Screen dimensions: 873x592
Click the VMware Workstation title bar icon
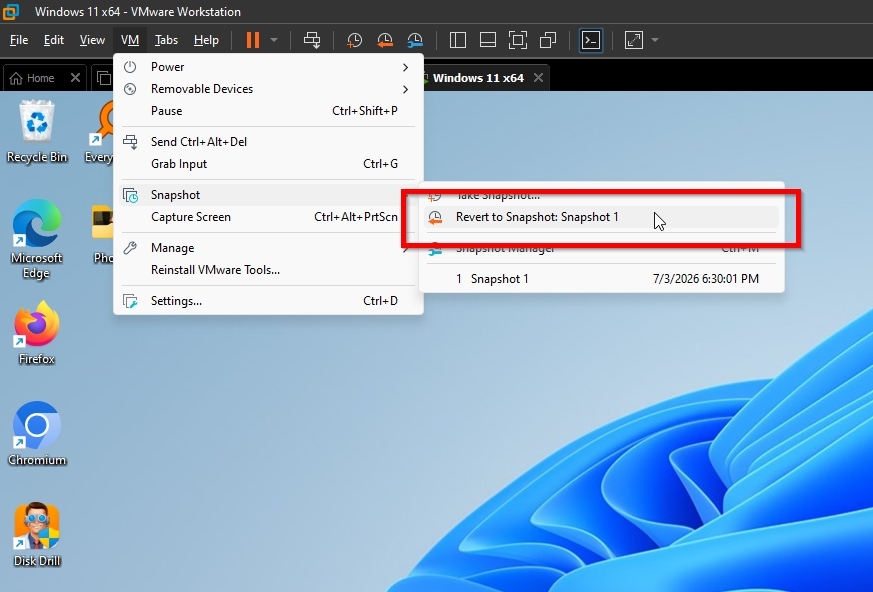pos(11,11)
